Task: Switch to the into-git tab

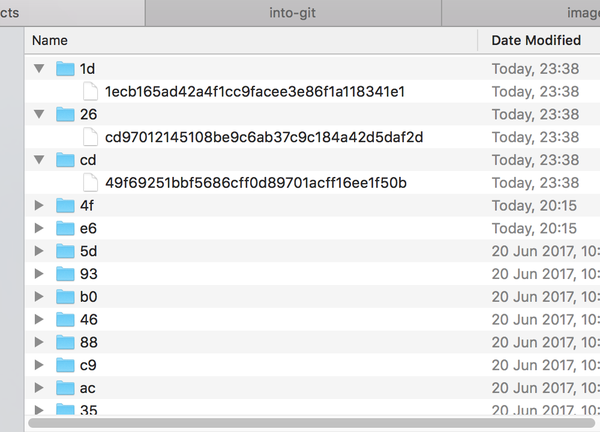Action: pos(292,13)
